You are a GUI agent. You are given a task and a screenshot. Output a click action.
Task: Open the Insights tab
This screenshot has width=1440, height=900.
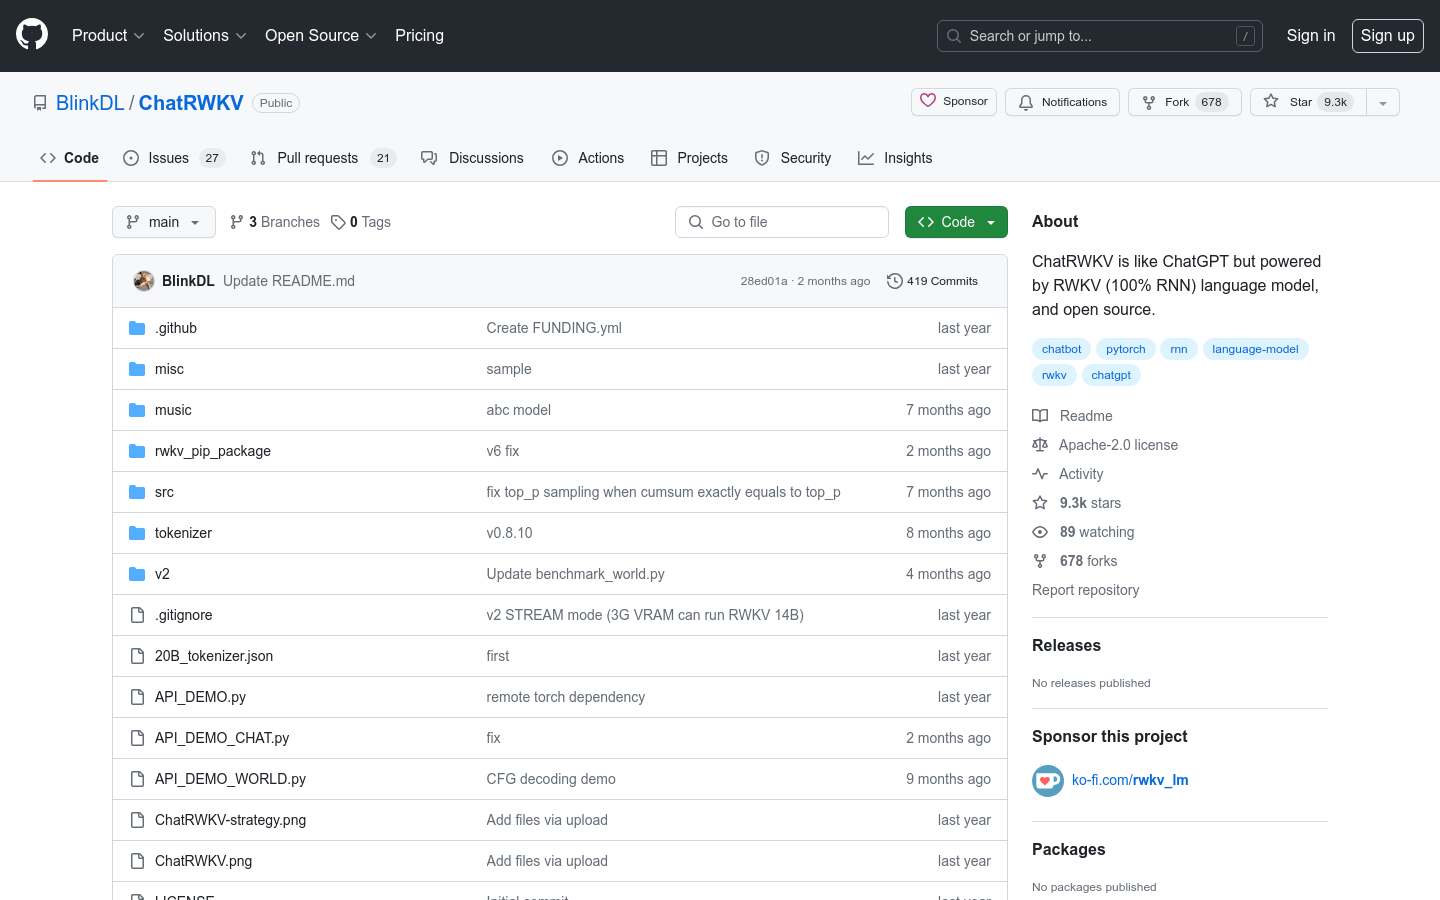click(895, 158)
